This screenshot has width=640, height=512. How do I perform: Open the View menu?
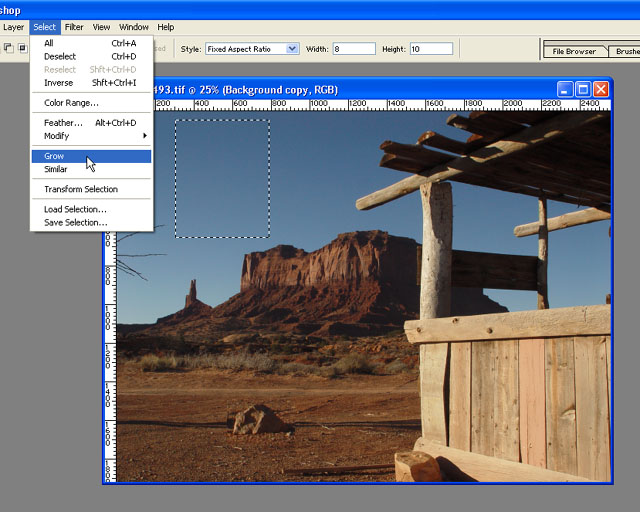pyautogui.click(x=101, y=27)
